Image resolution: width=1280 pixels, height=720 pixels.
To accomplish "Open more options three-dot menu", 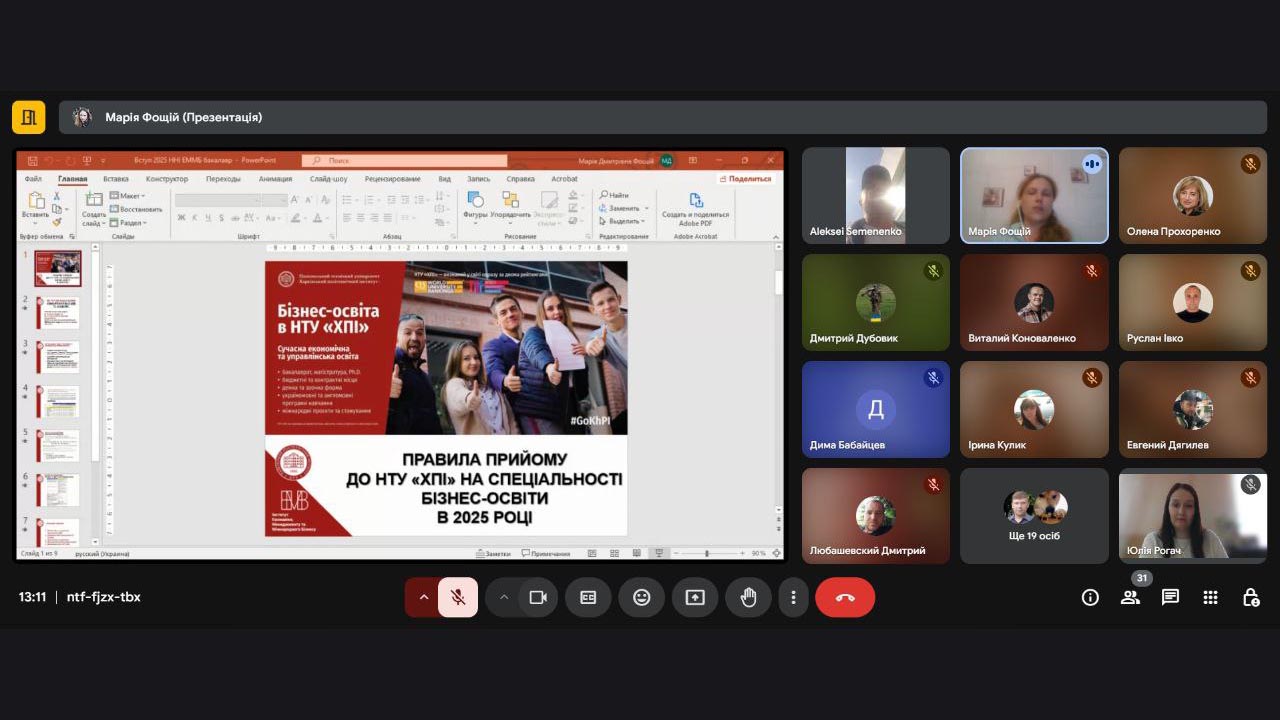I will point(793,597).
